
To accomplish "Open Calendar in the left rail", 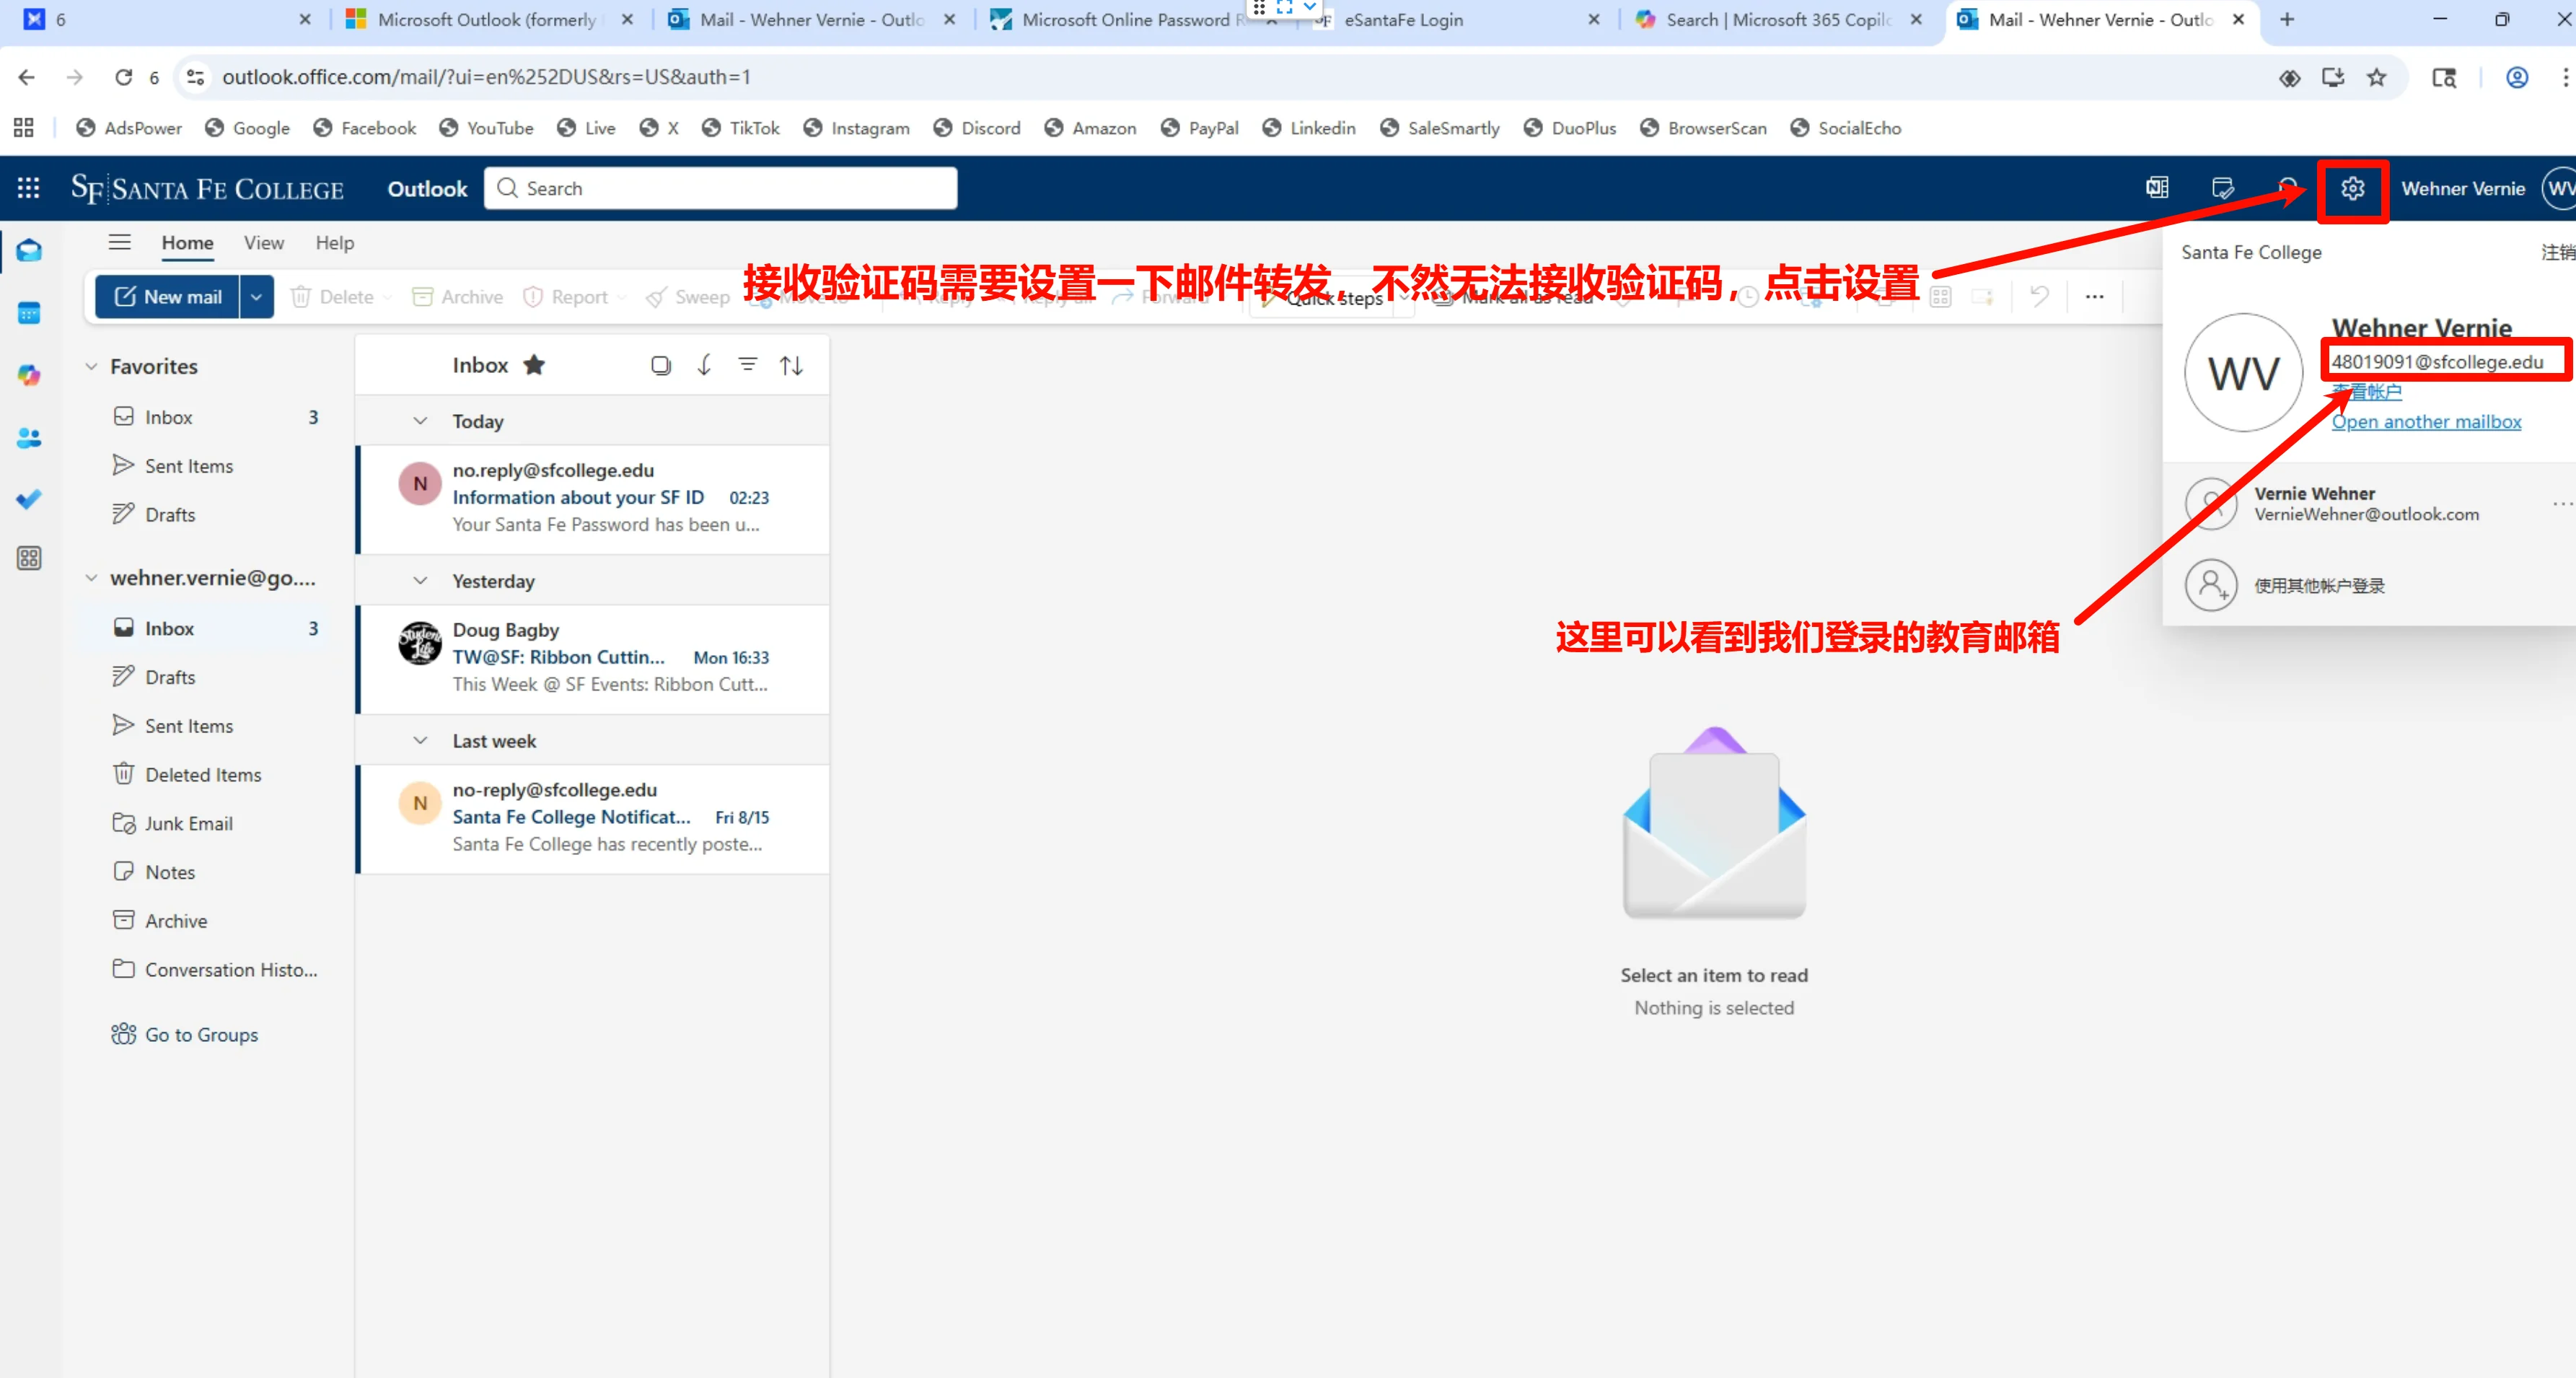I will 29,313.
